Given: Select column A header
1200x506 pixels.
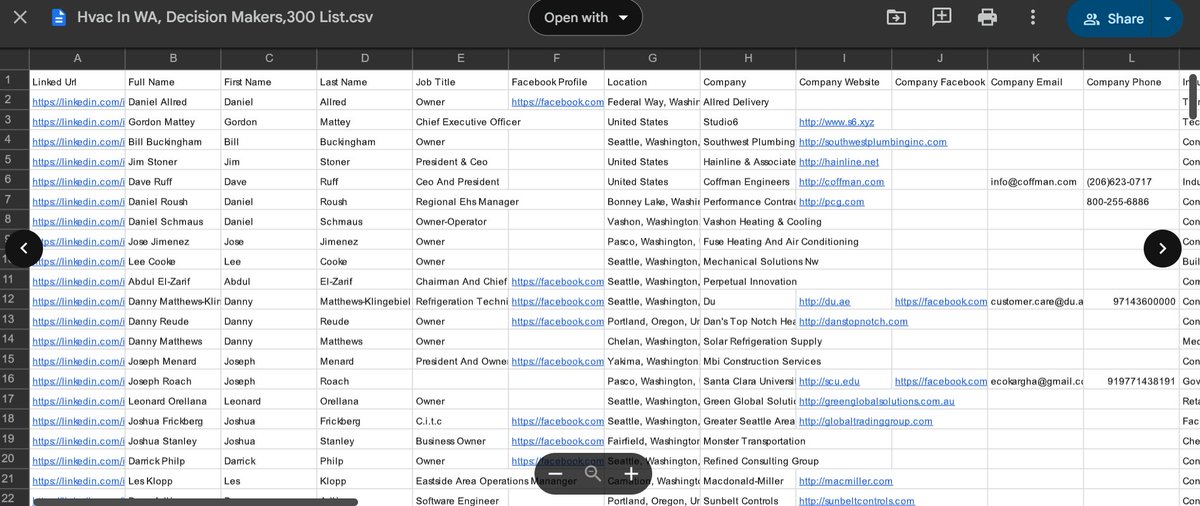Looking at the screenshot, I should pos(77,58).
